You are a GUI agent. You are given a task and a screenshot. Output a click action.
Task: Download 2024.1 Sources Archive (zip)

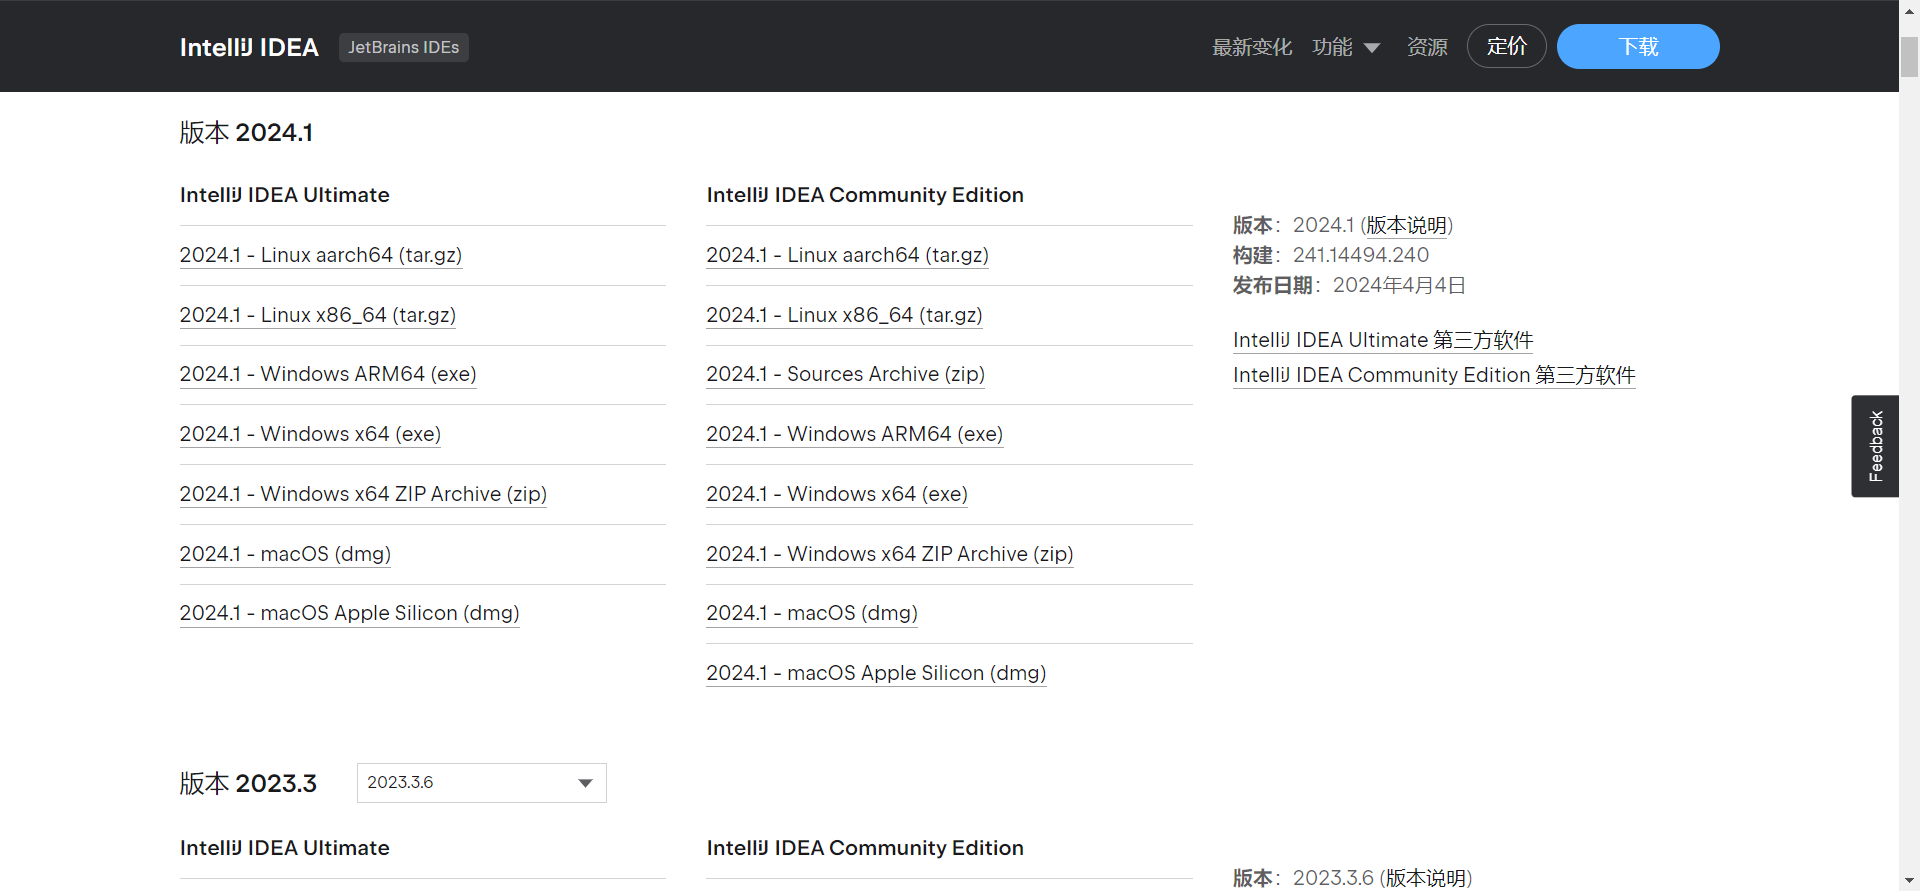(846, 374)
